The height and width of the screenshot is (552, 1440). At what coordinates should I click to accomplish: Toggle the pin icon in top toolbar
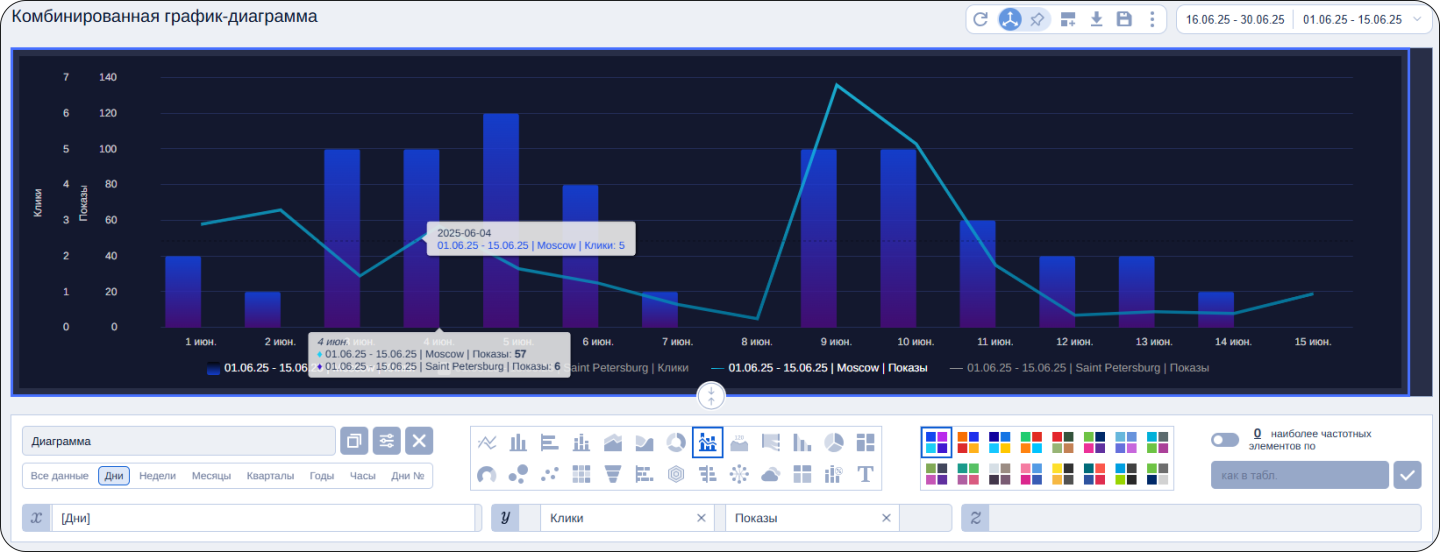pyautogui.click(x=1037, y=19)
